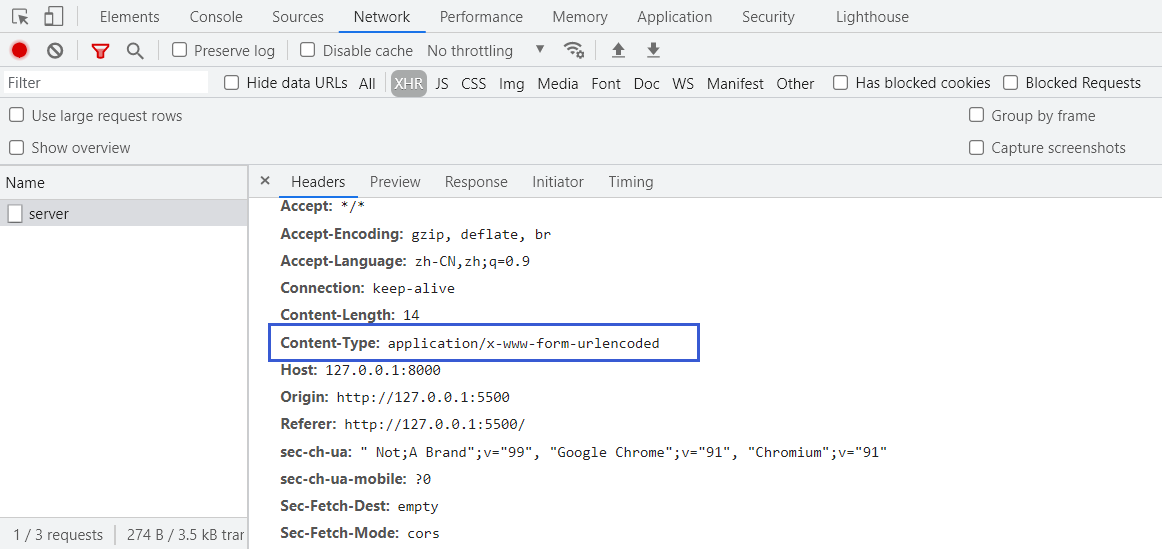The height and width of the screenshot is (549, 1162).
Task: Click Accept-Language zh-CN value
Action: pyautogui.click(x=472, y=262)
